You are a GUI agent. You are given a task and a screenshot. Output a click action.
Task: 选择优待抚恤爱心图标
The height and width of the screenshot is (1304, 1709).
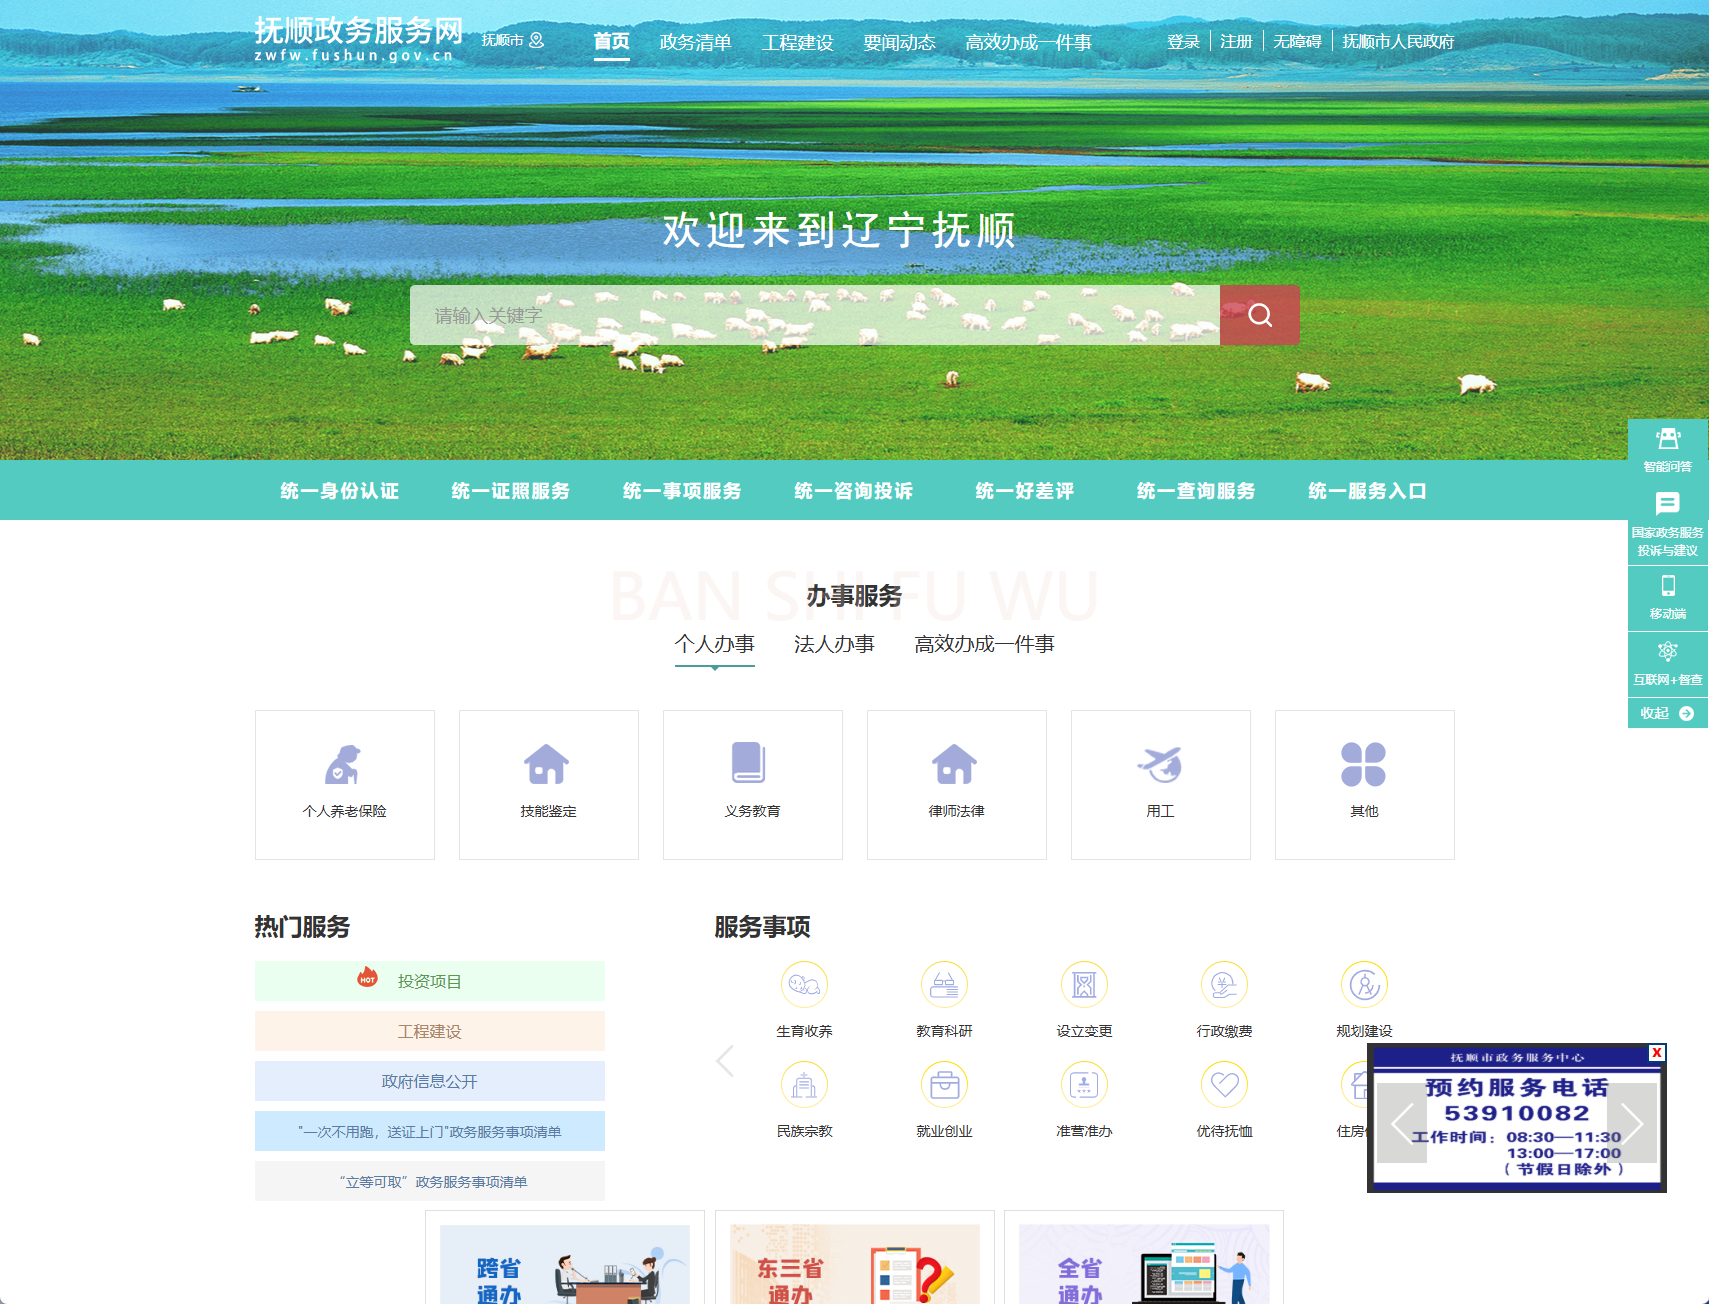(1223, 1085)
